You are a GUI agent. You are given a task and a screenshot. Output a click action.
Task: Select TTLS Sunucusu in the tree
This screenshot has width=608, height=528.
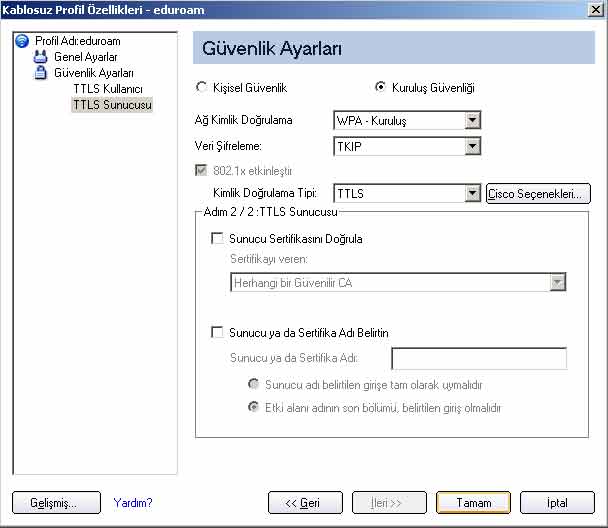click(x=112, y=105)
